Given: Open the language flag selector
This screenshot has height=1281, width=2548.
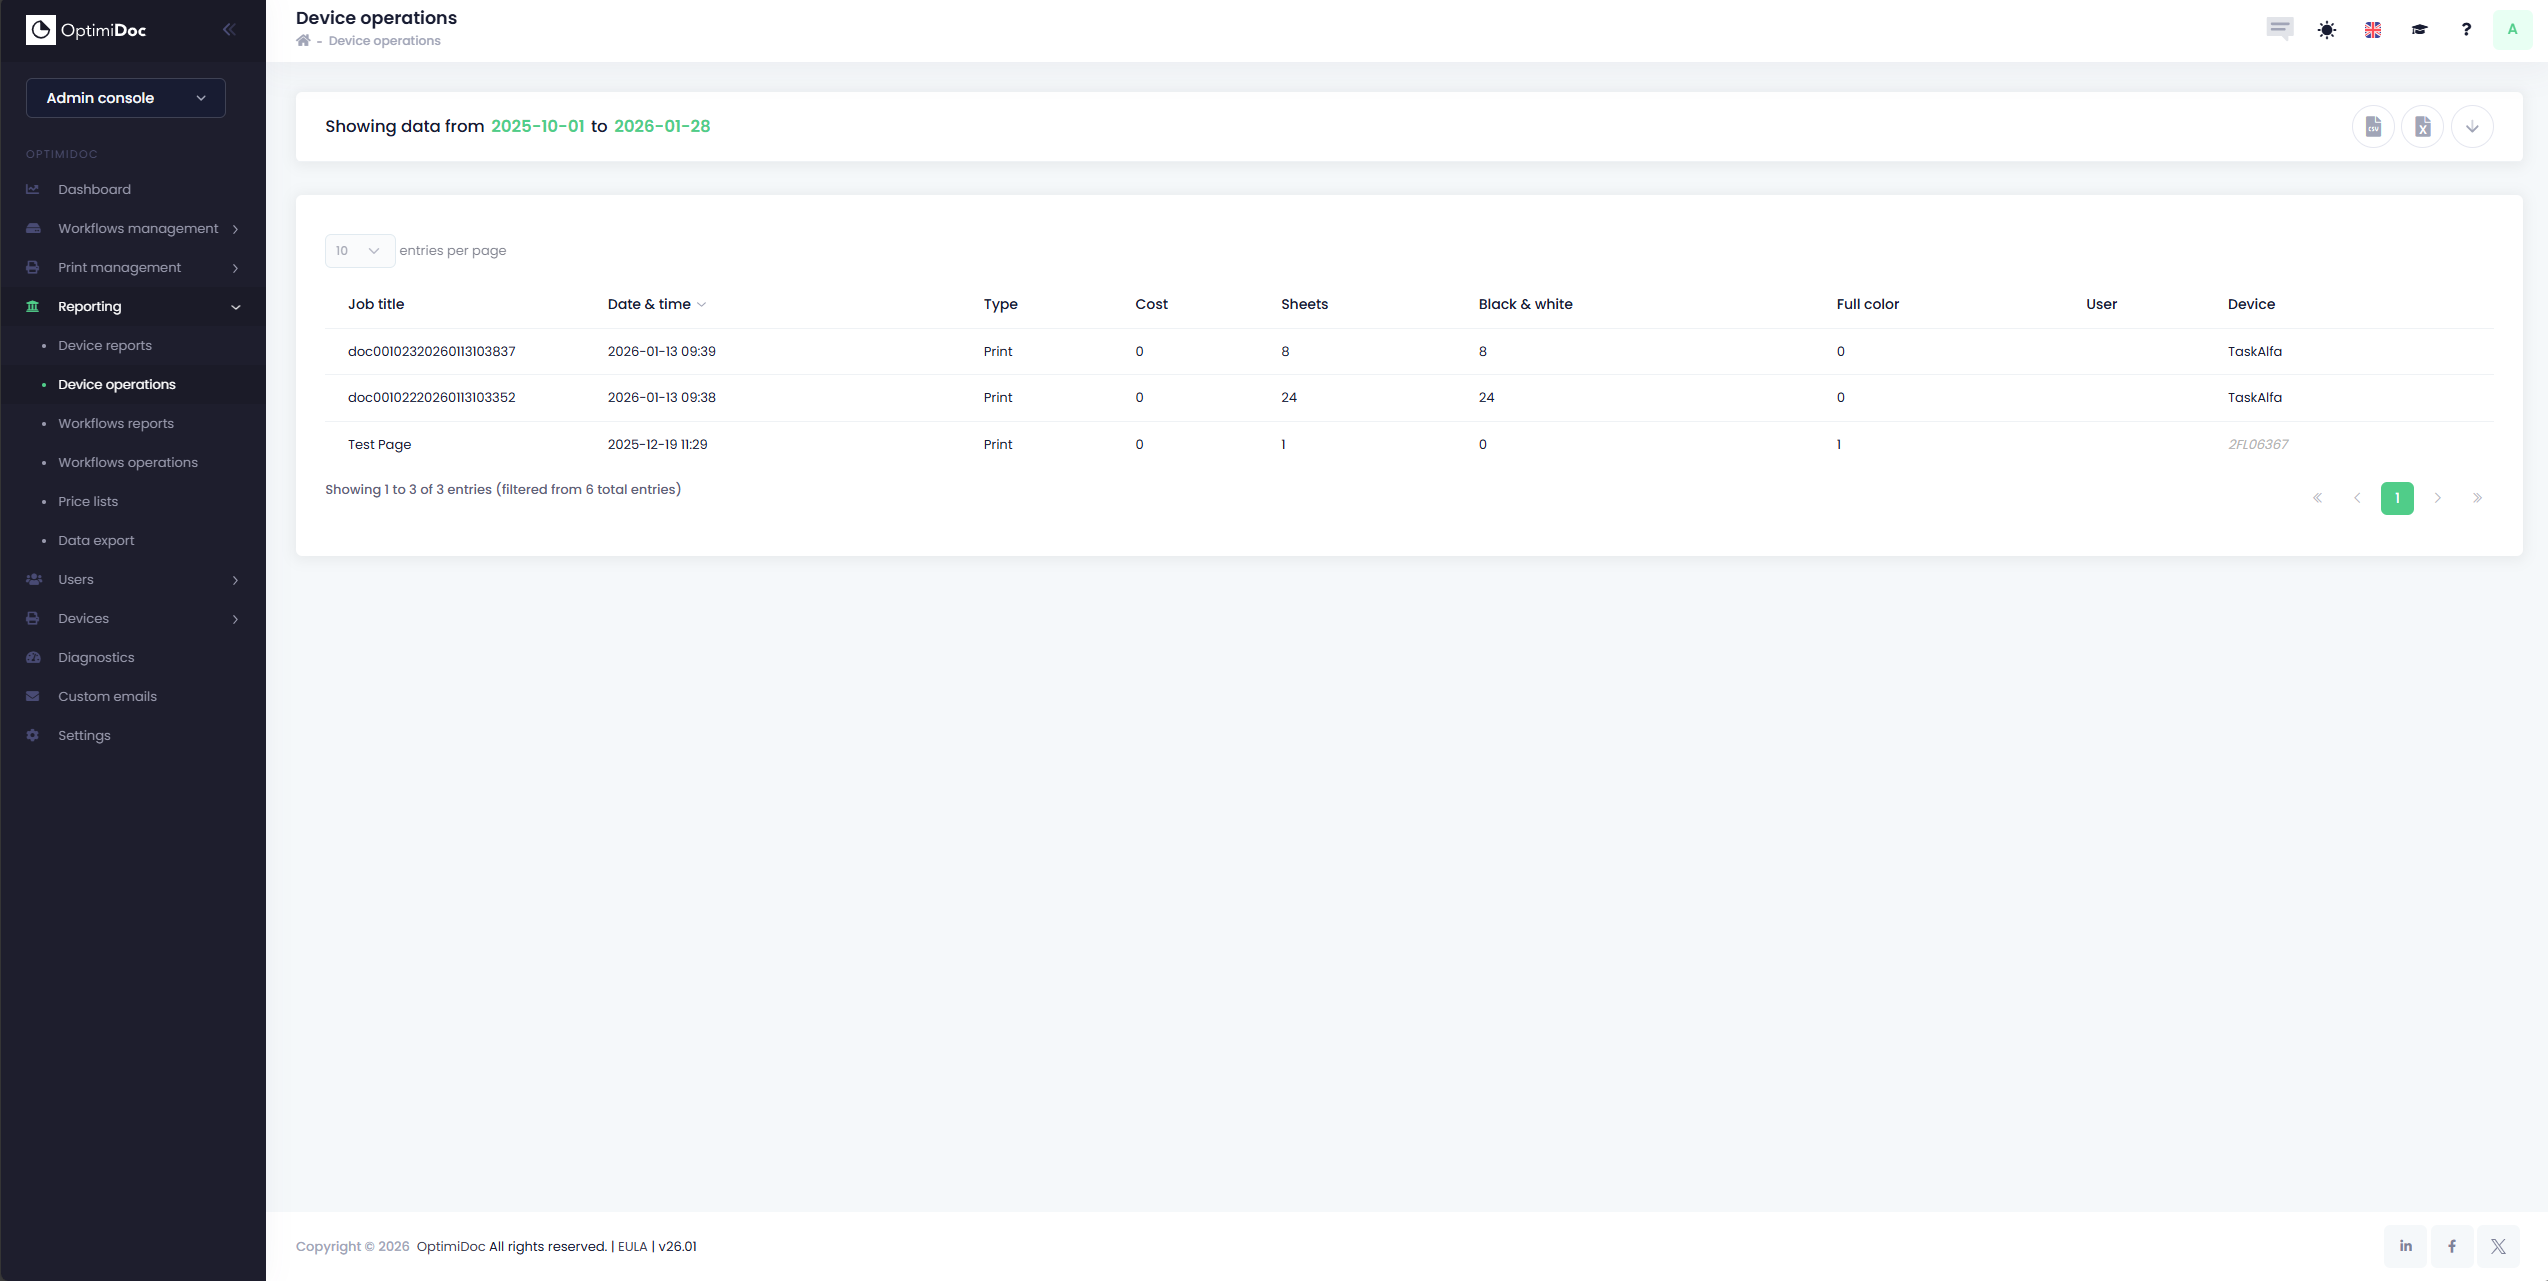Looking at the screenshot, I should [2373, 30].
